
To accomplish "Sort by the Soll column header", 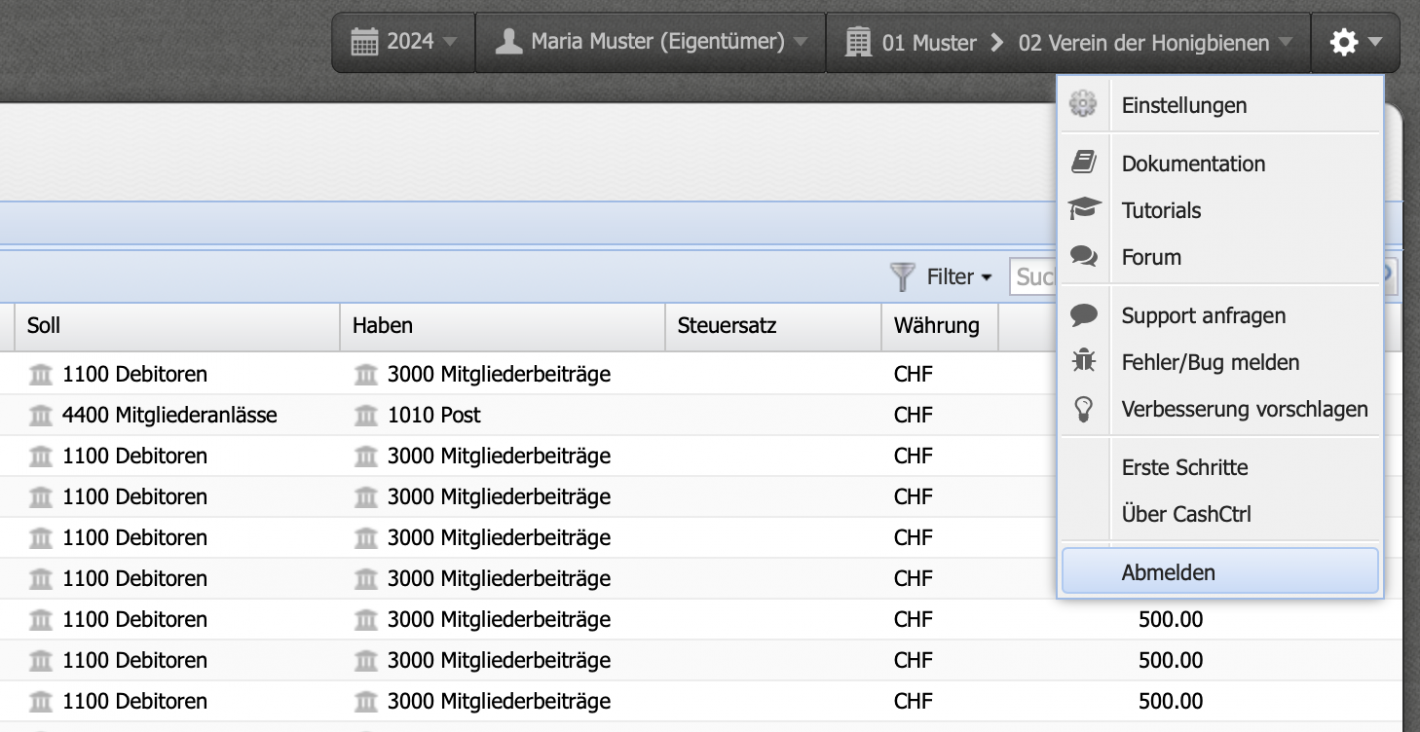I will pos(175,326).
